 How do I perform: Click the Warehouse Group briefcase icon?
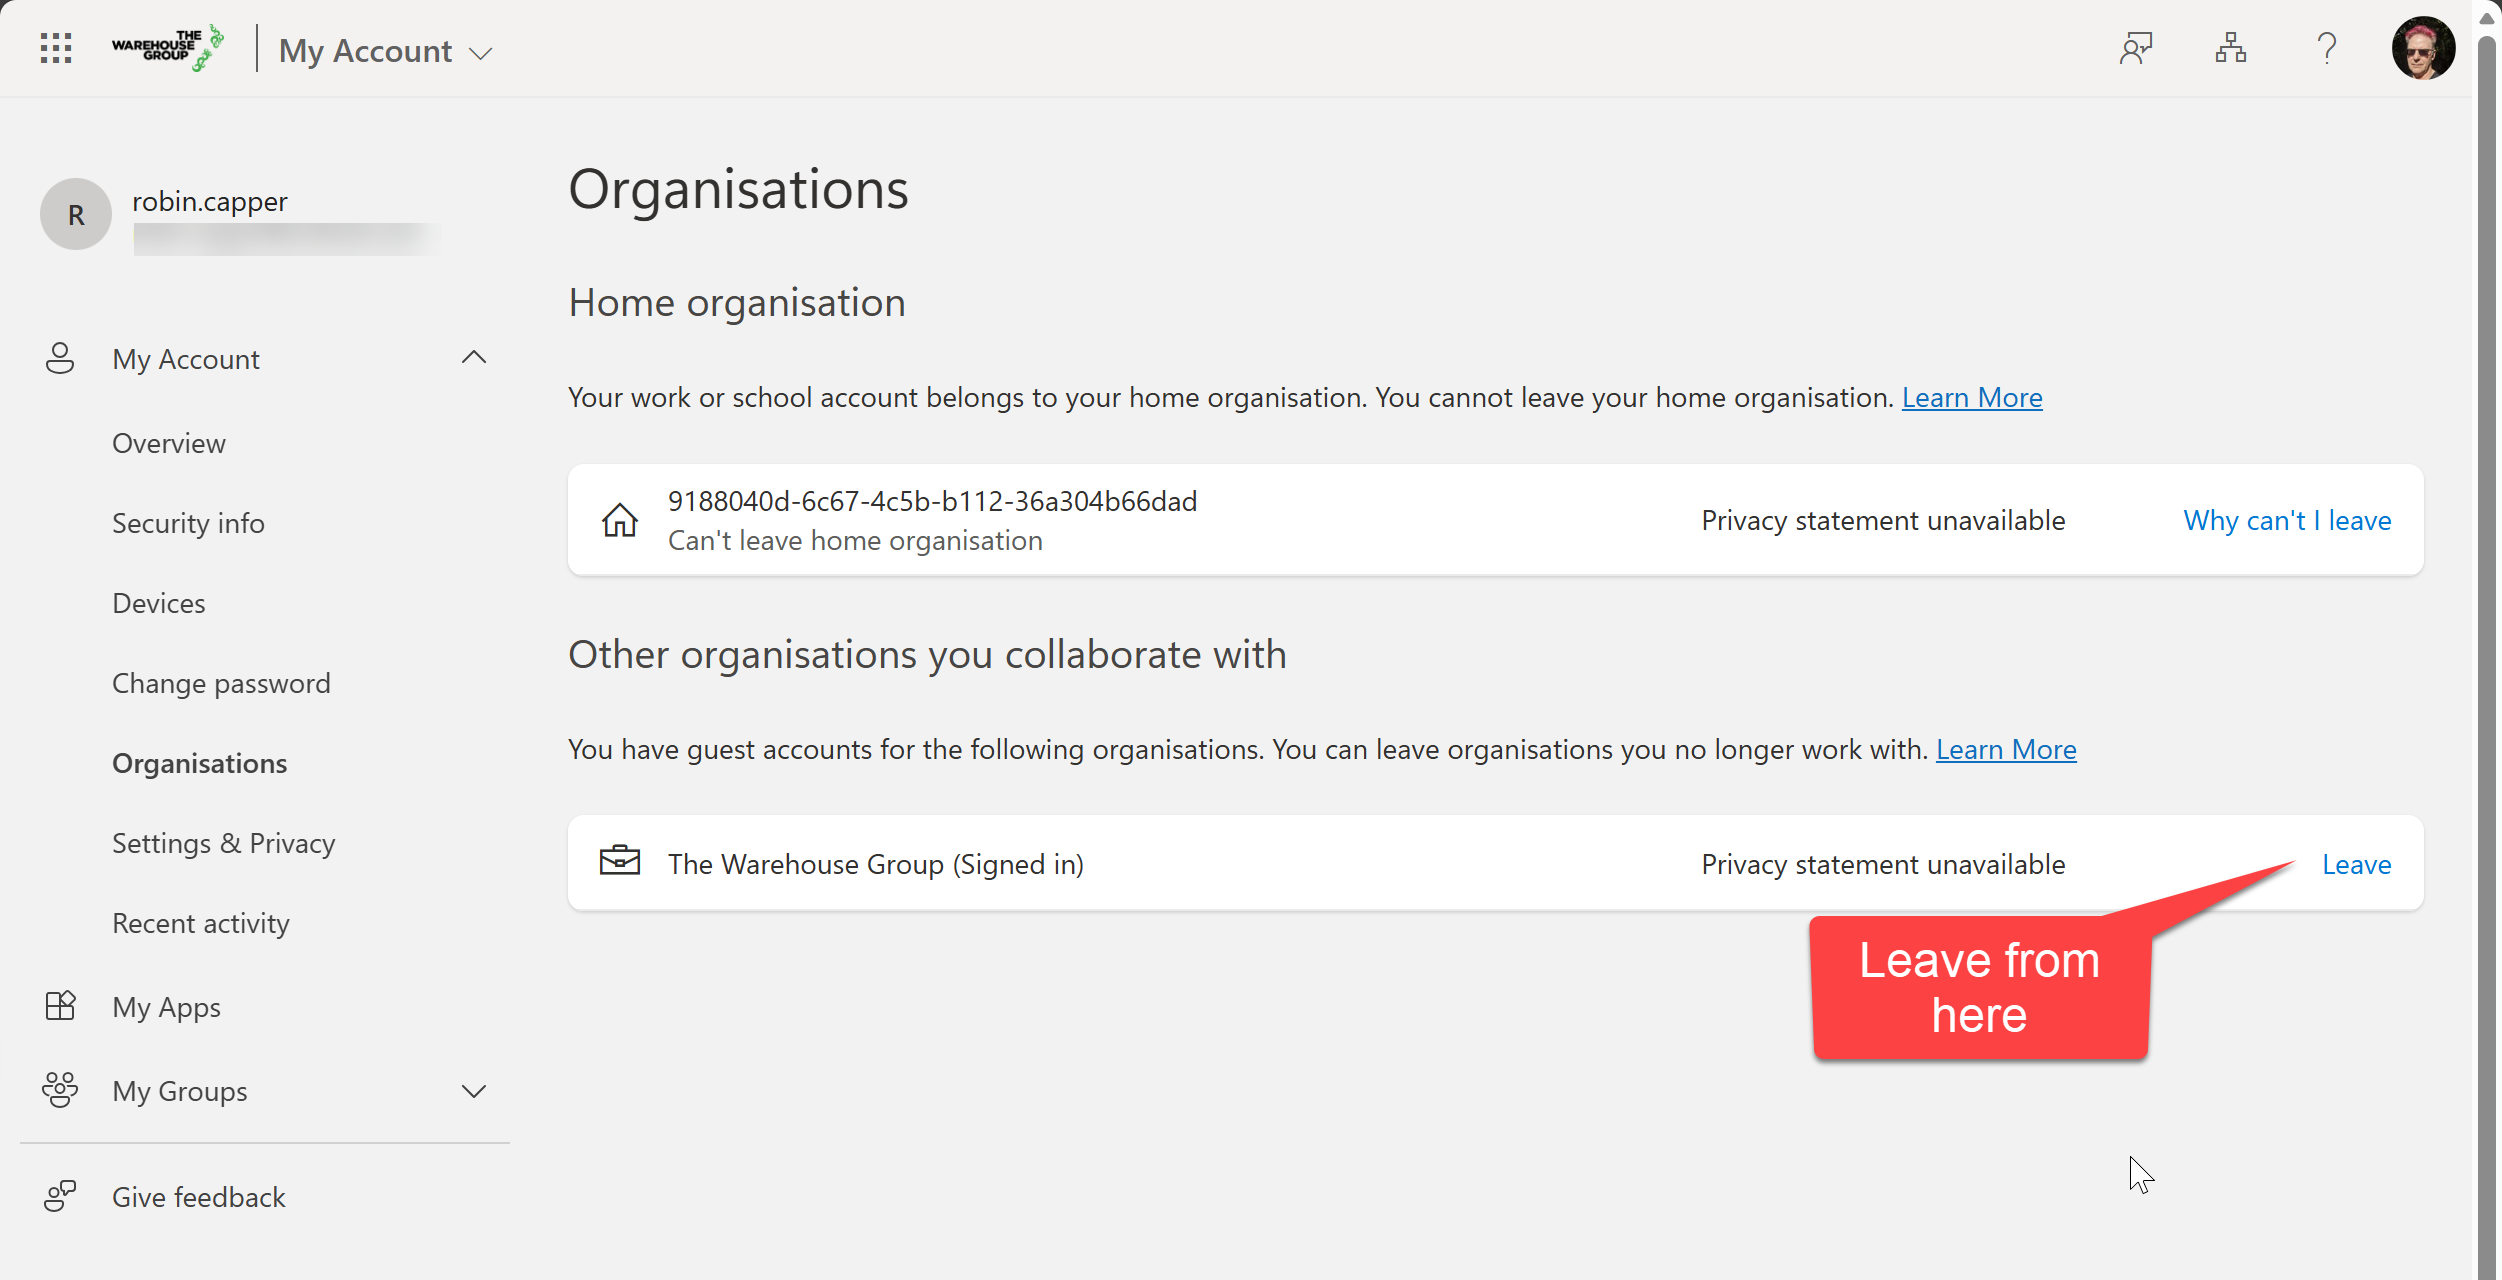[619, 861]
